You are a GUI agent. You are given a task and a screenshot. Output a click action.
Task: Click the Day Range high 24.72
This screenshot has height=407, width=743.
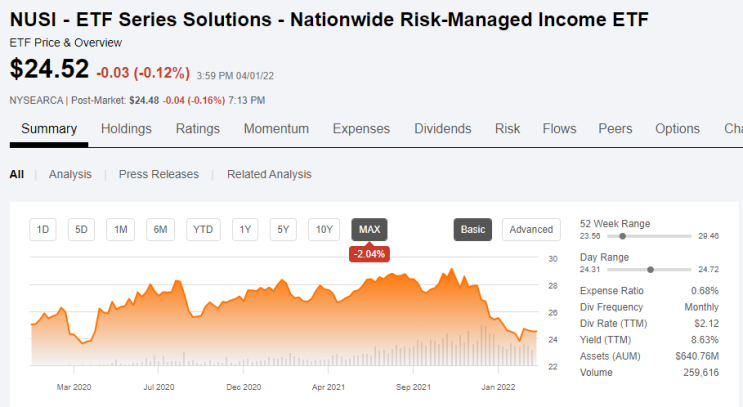[x=708, y=270]
